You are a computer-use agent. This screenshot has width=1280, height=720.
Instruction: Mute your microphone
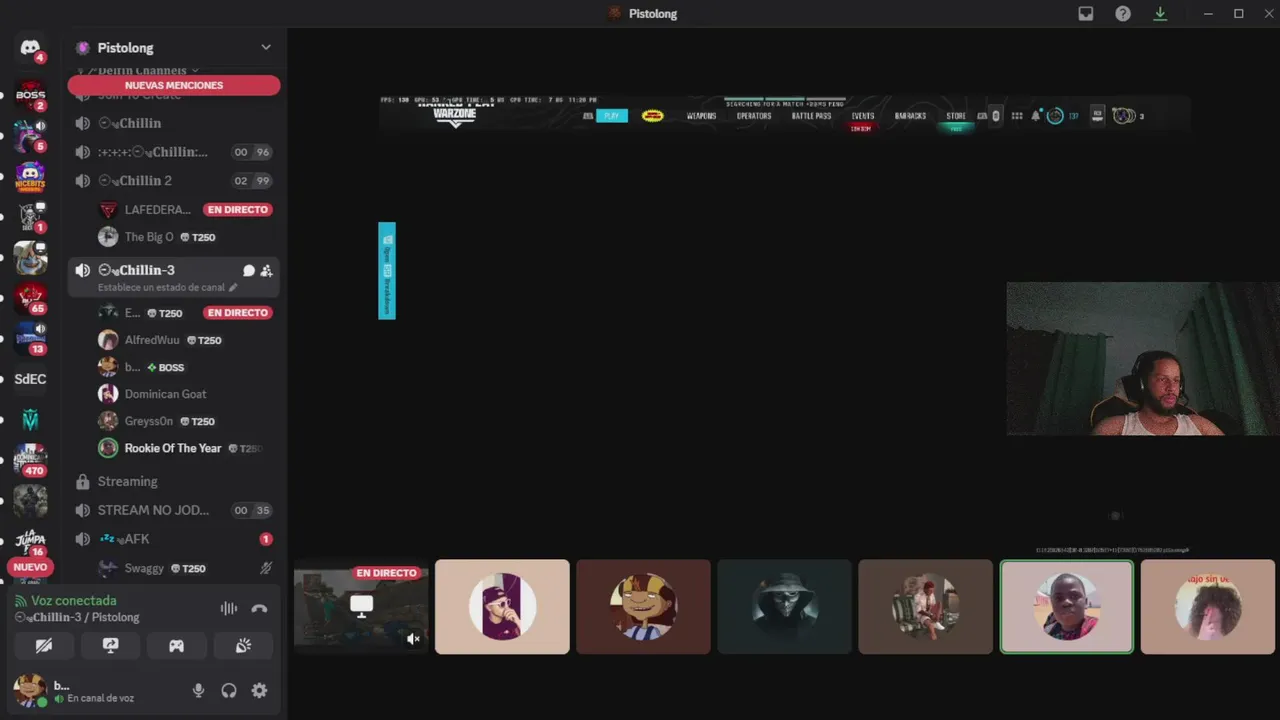(198, 690)
